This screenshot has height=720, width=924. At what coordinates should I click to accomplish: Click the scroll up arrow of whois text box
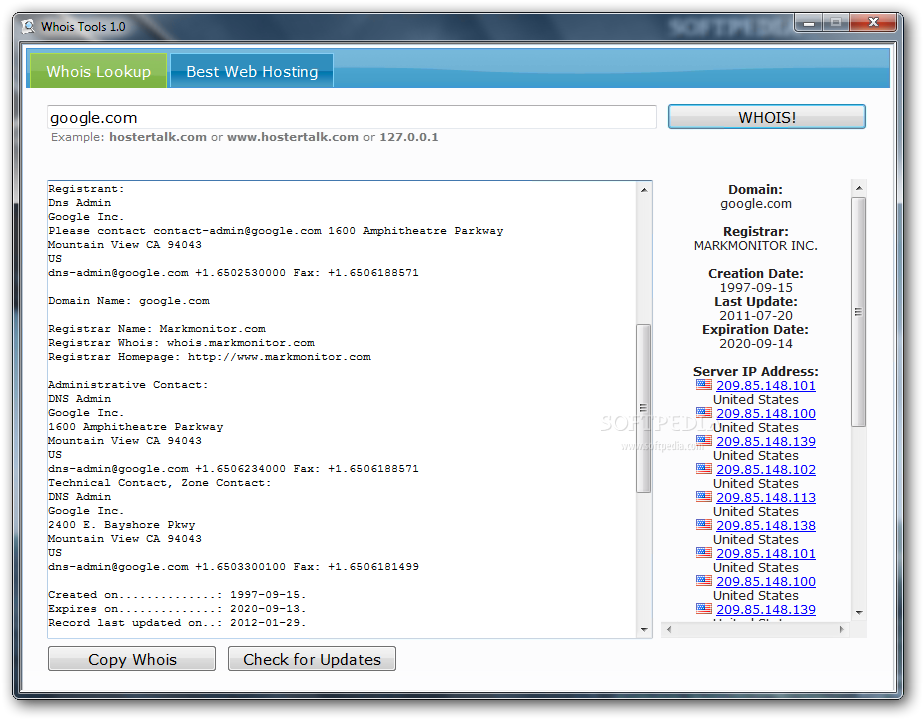click(644, 190)
